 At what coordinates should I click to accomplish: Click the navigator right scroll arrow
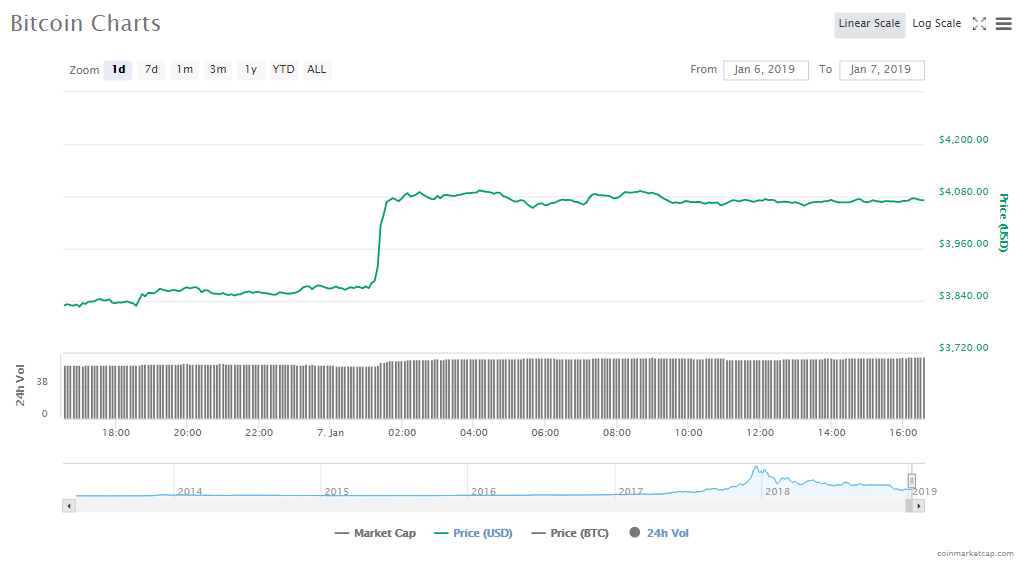tap(919, 506)
